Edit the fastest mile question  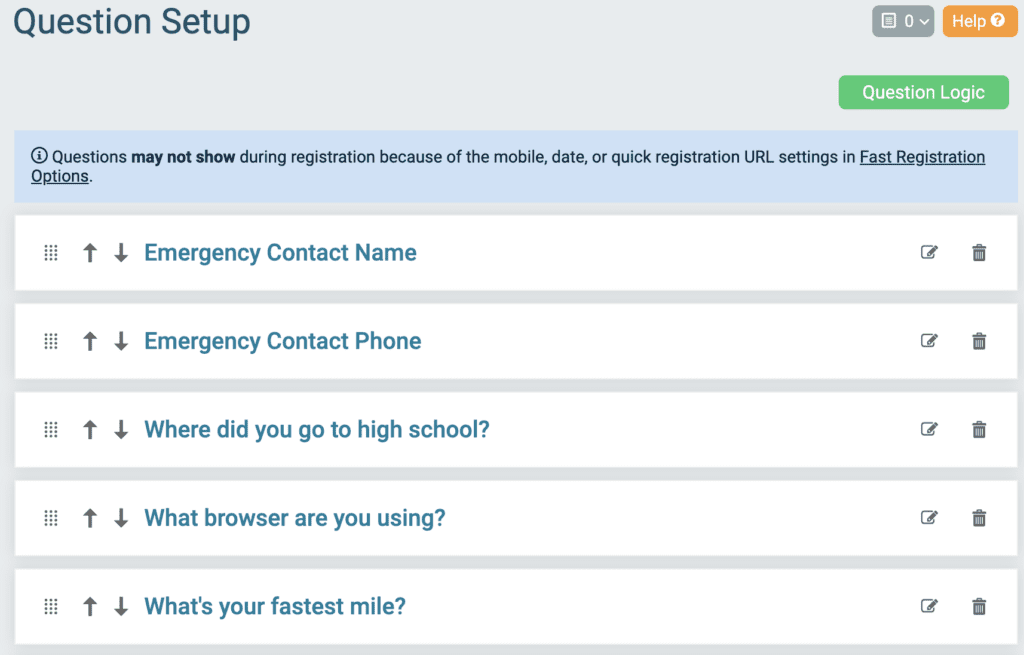click(929, 606)
